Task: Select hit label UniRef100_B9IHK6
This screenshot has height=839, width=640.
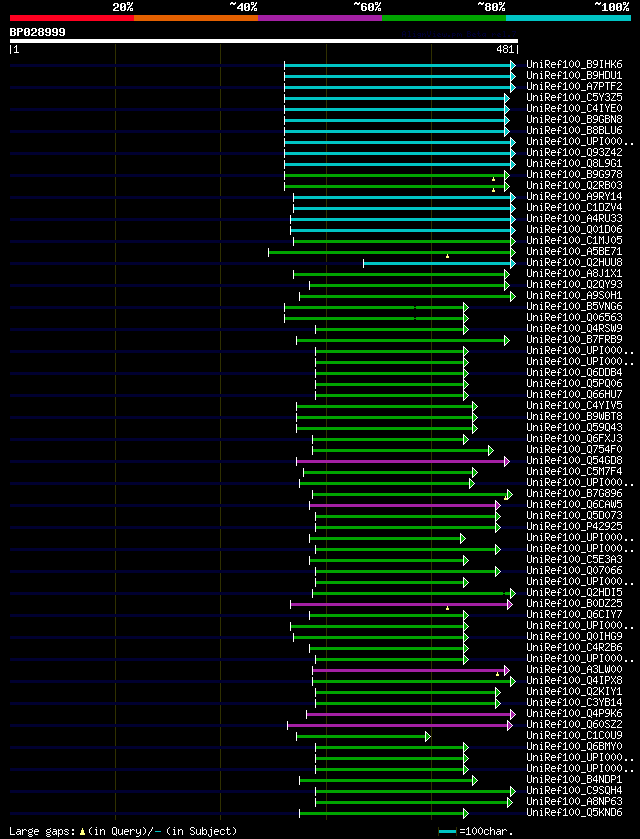Action: [574, 65]
